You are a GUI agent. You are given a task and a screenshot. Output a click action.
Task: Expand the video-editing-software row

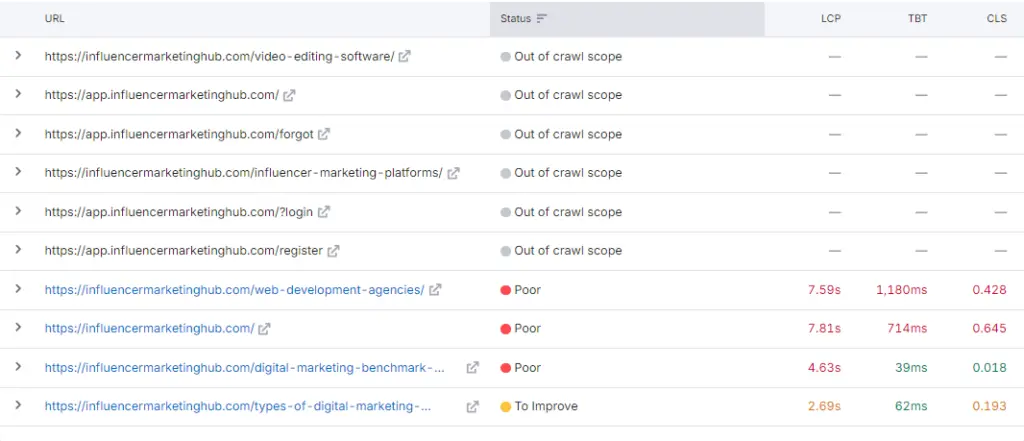point(18,56)
